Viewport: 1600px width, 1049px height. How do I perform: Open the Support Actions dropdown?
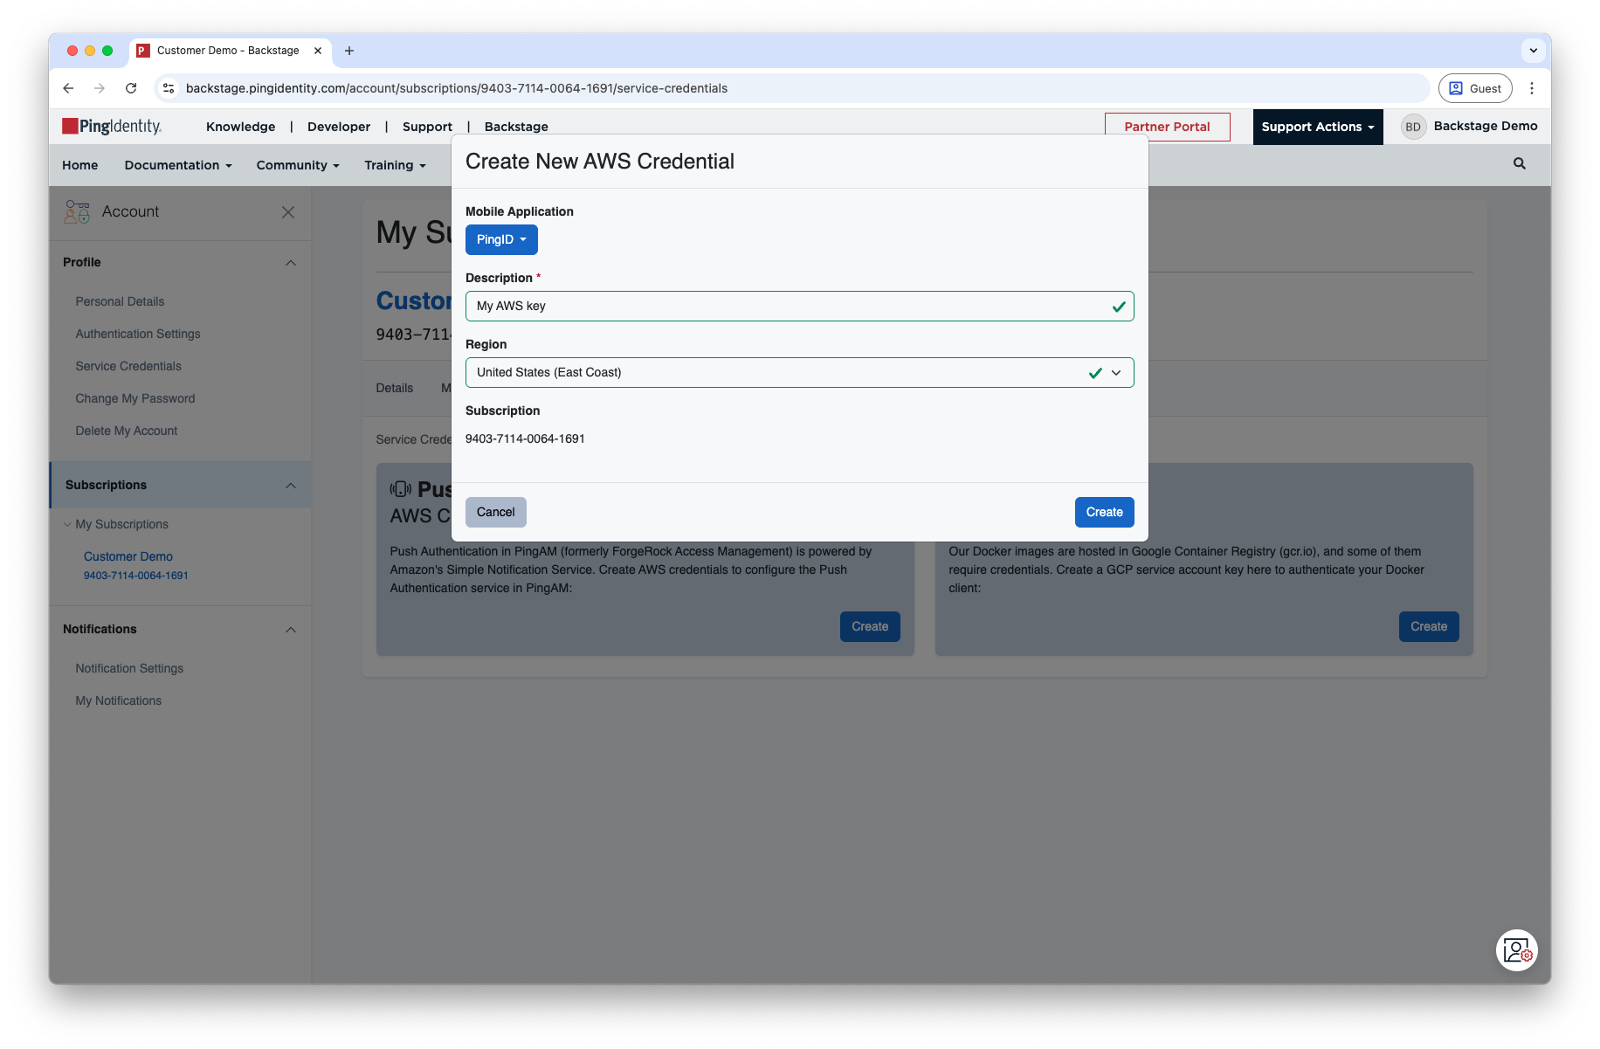click(x=1317, y=127)
